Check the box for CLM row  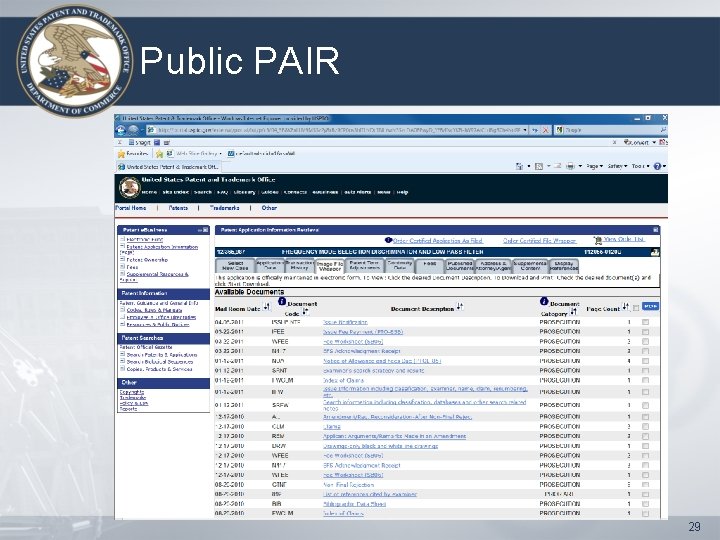point(645,427)
